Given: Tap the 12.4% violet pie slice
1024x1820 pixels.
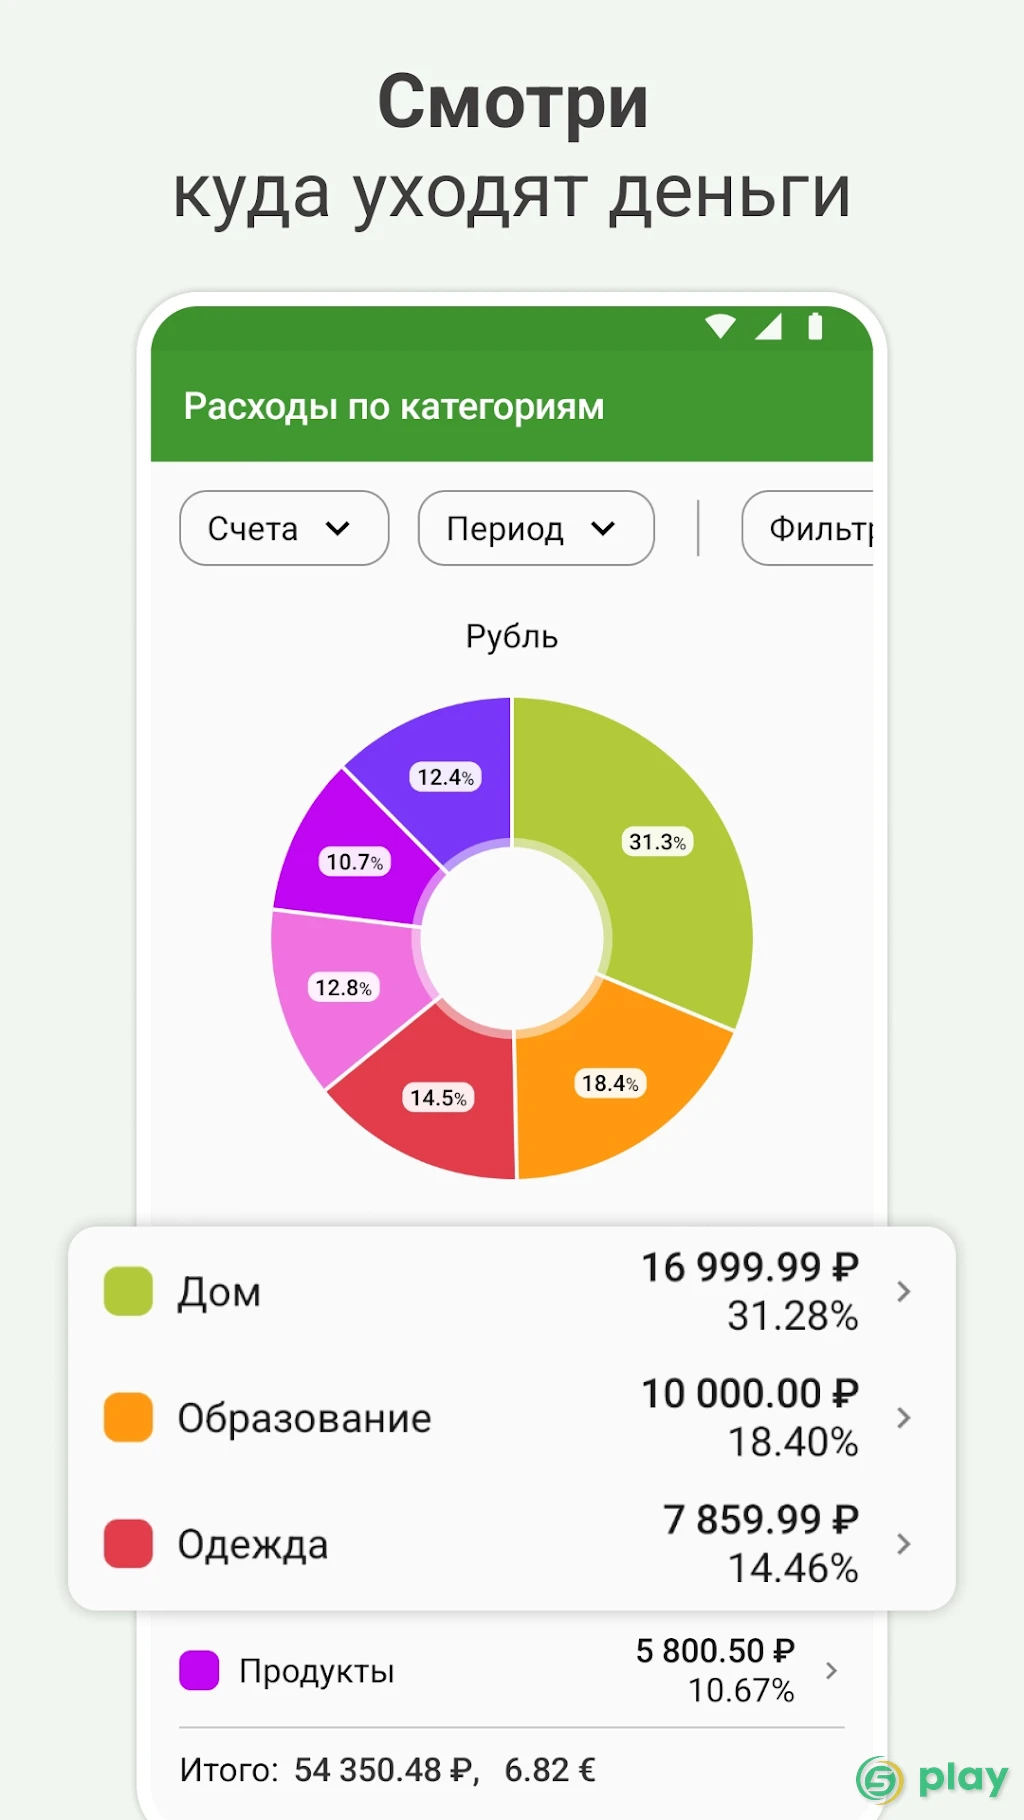Looking at the screenshot, I should 445,775.
